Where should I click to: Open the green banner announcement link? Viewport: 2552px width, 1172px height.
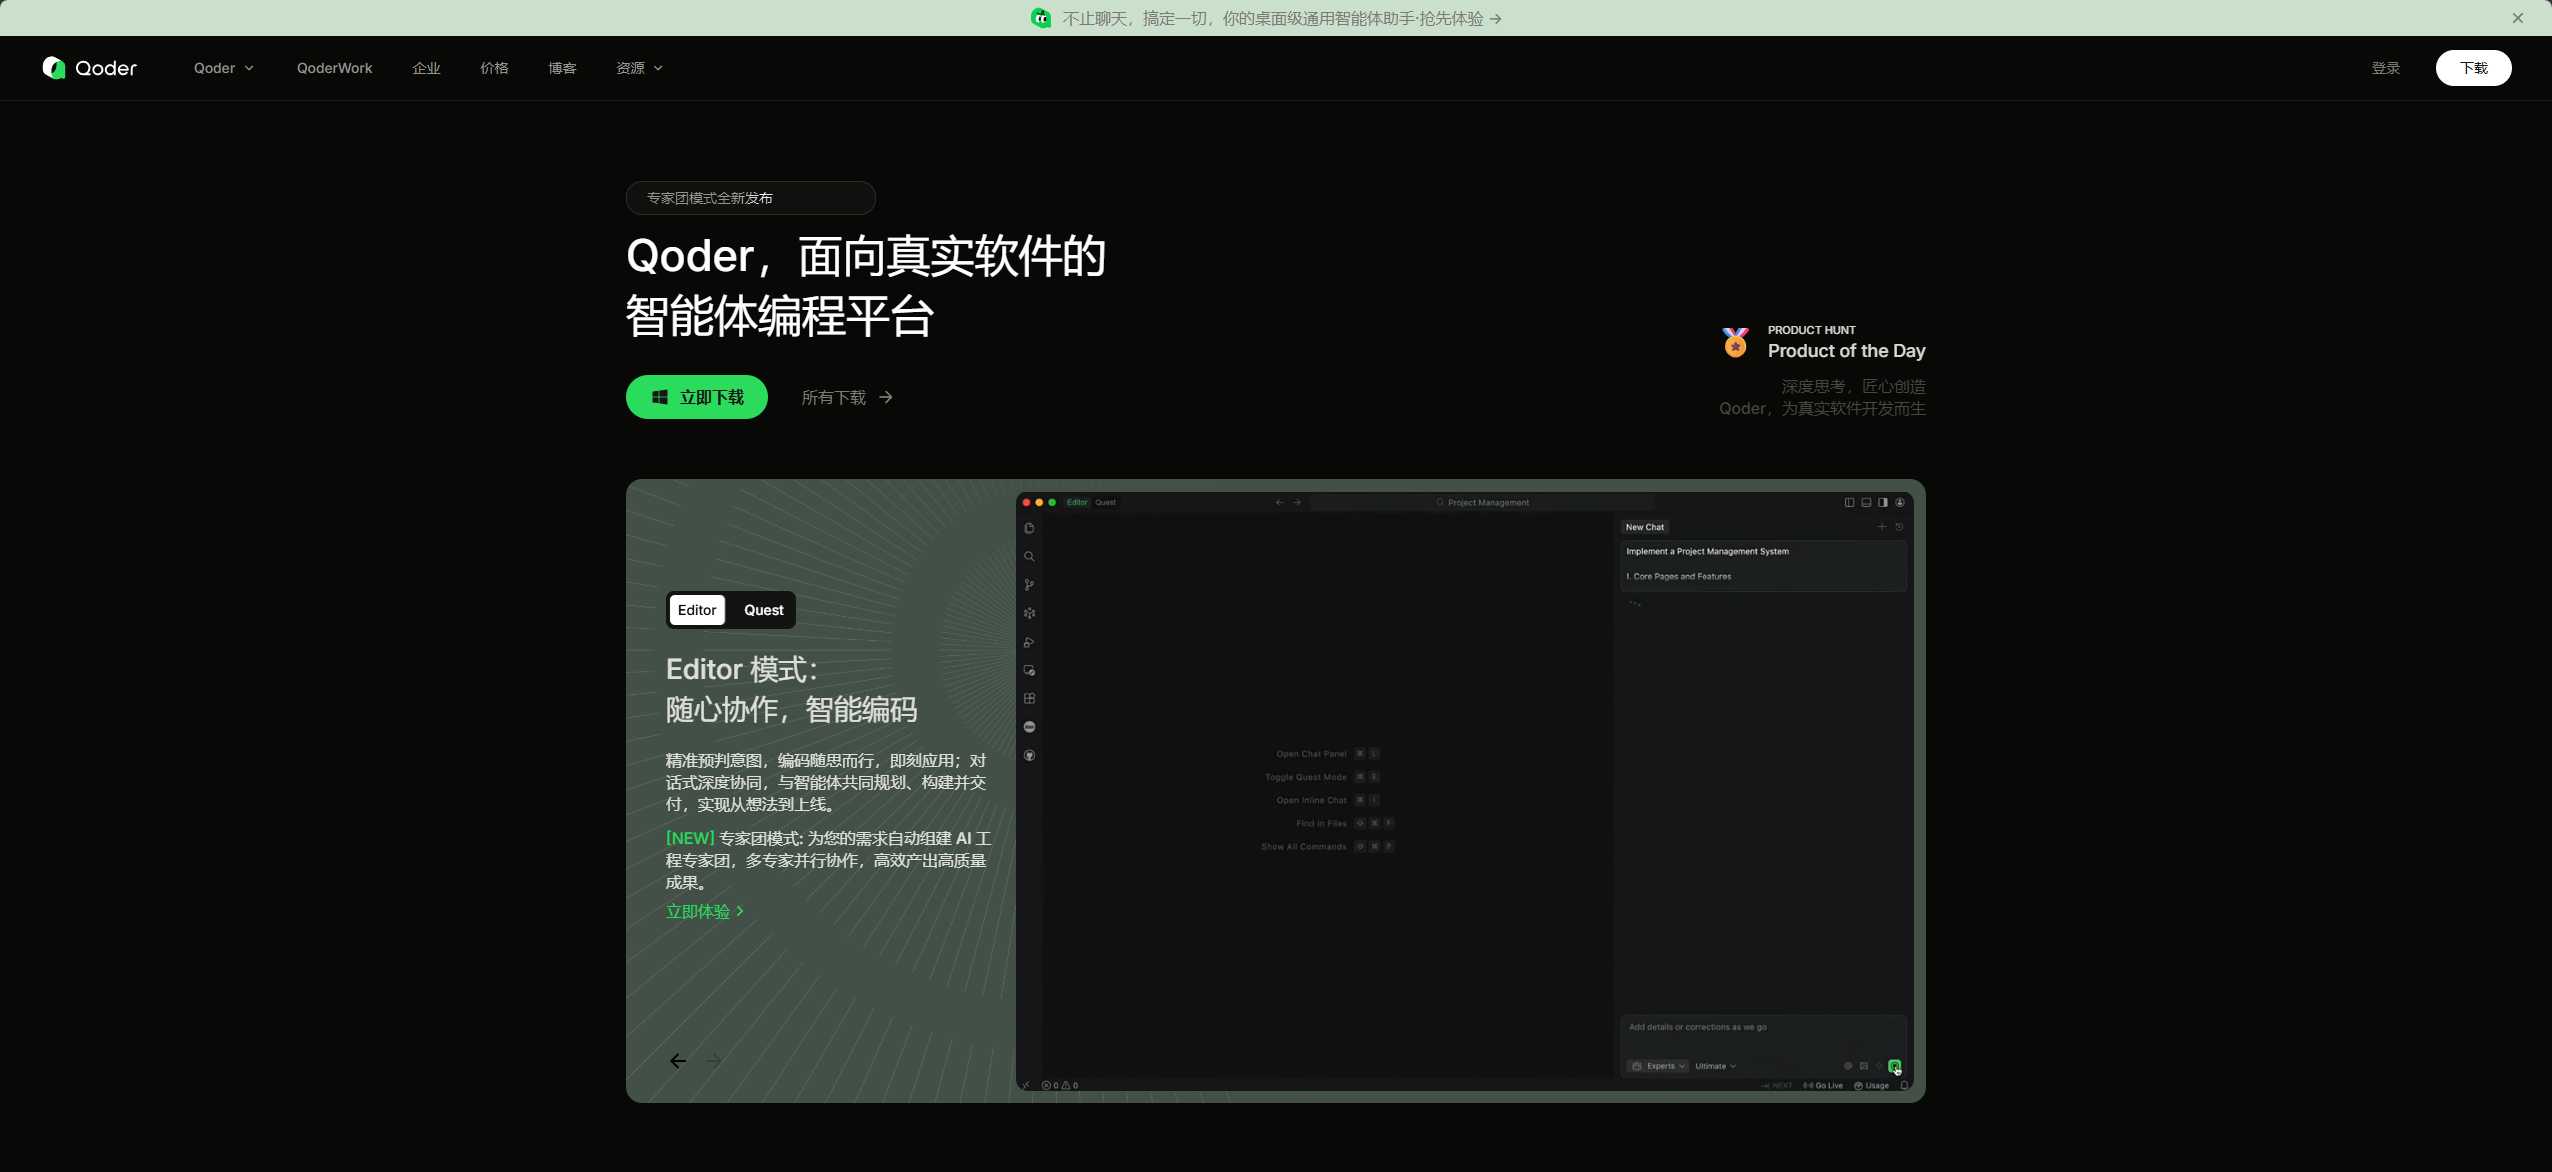1268,18
